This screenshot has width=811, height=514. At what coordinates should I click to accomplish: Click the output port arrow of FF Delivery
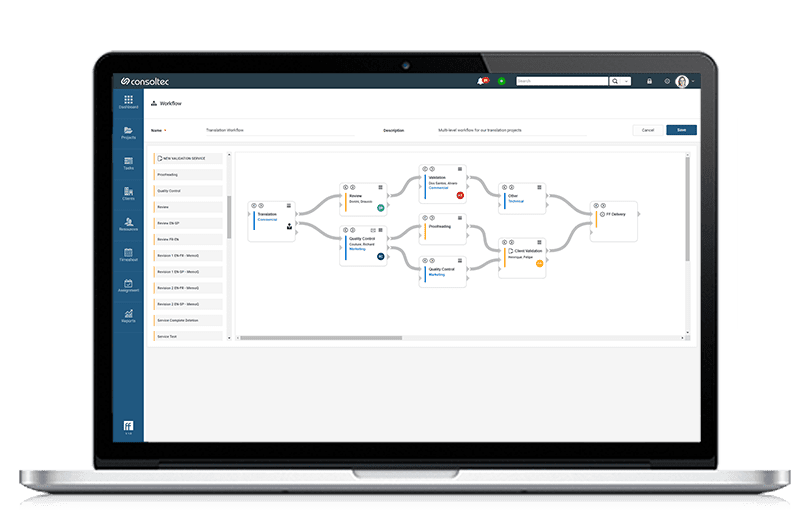[x=639, y=214]
